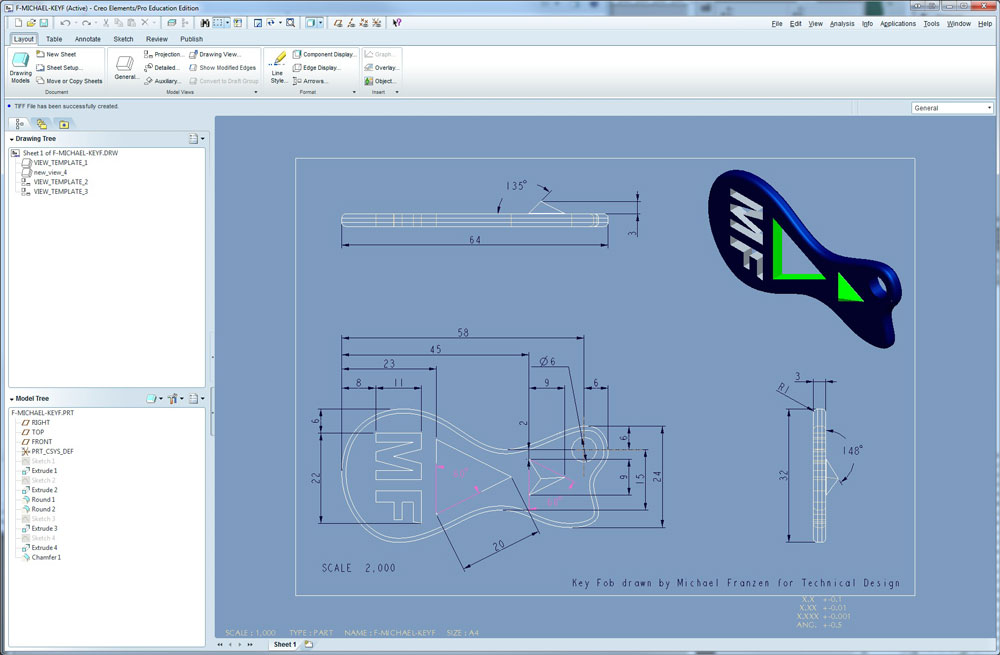Viewport: 1000px width, 655px height.
Task: Click Move or Copy Sheets
Action: [70, 81]
